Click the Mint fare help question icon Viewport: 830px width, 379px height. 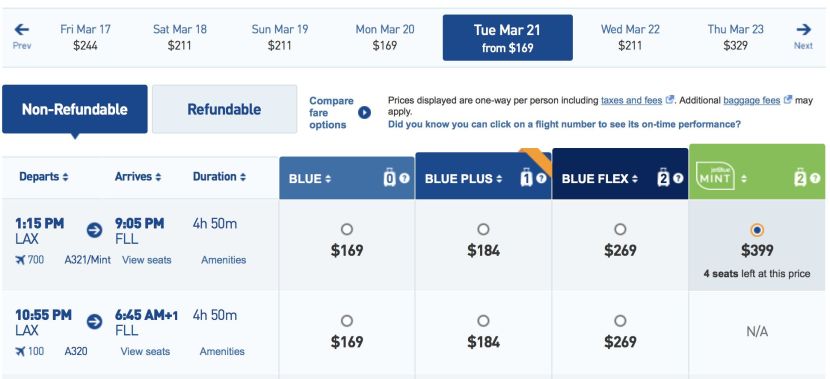tap(815, 179)
